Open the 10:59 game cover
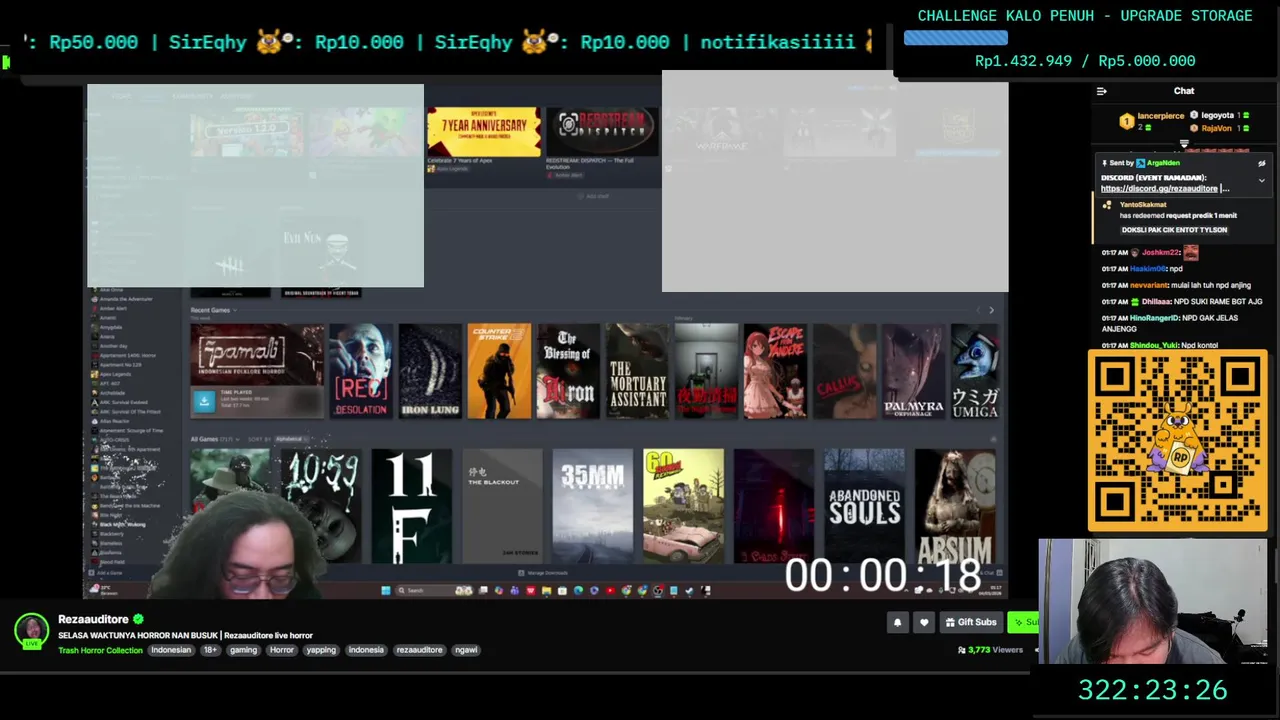 pyautogui.click(x=320, y=506)
